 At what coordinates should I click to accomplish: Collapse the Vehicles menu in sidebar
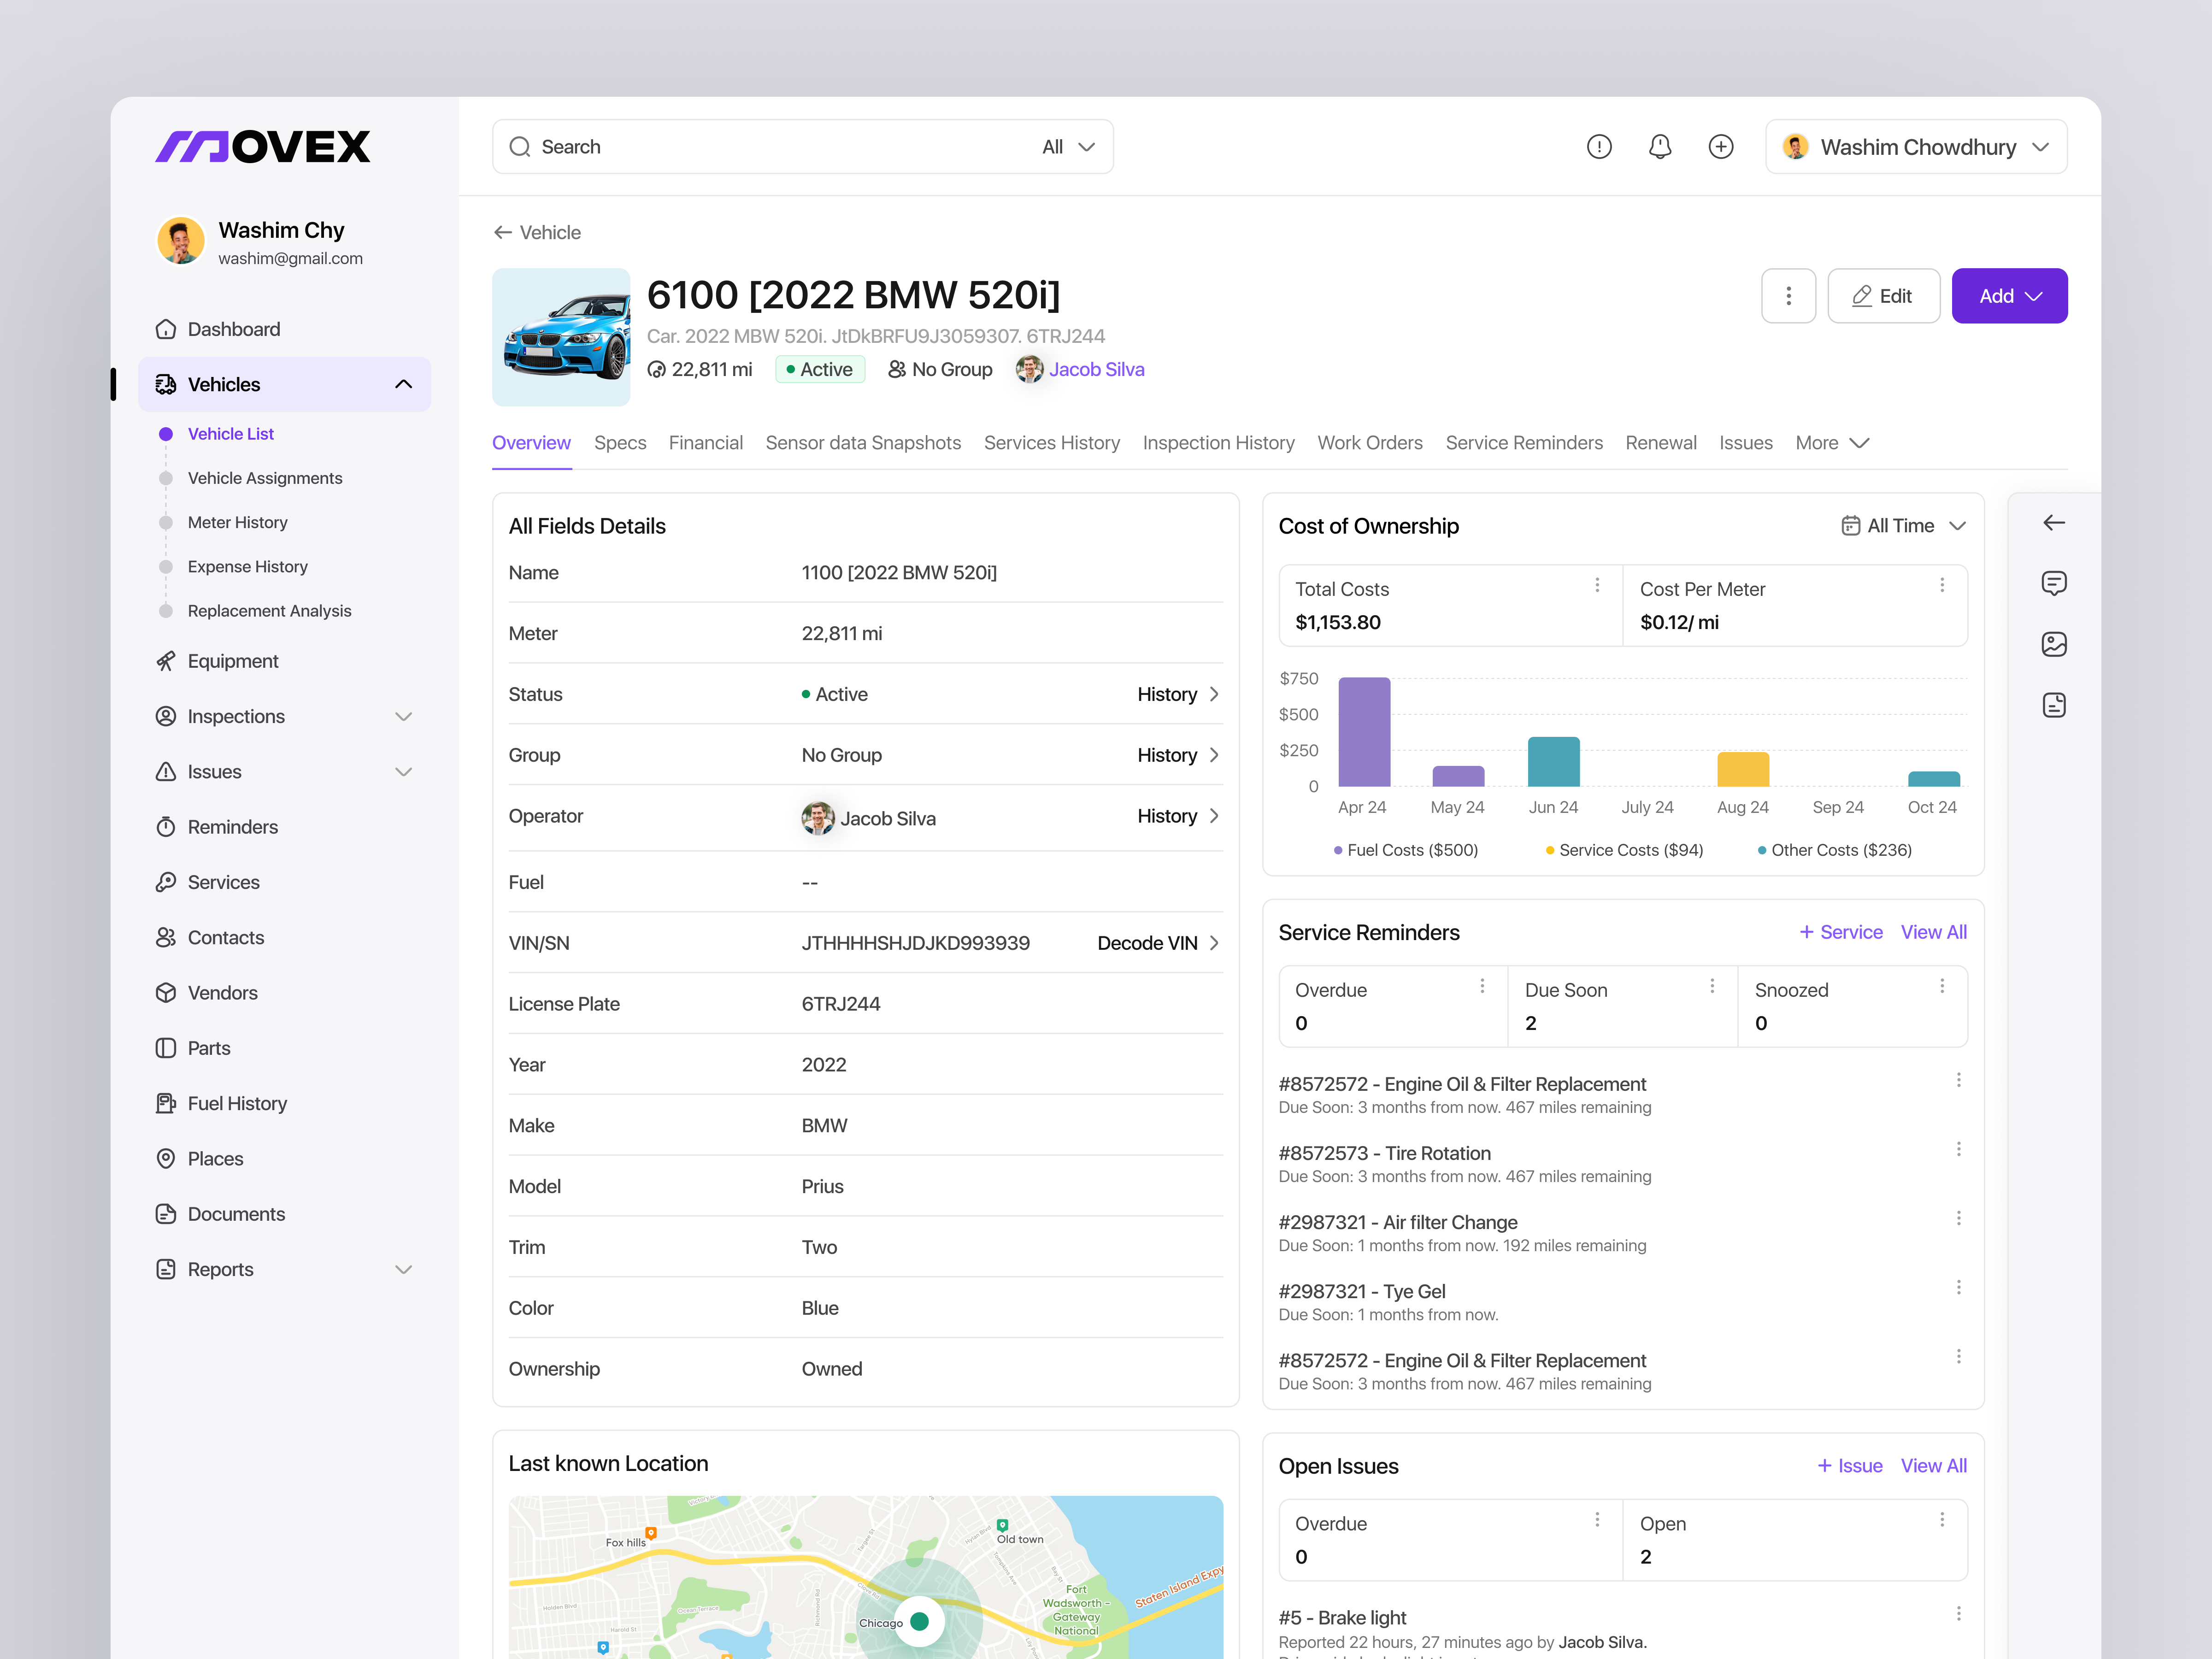[404, 384]
